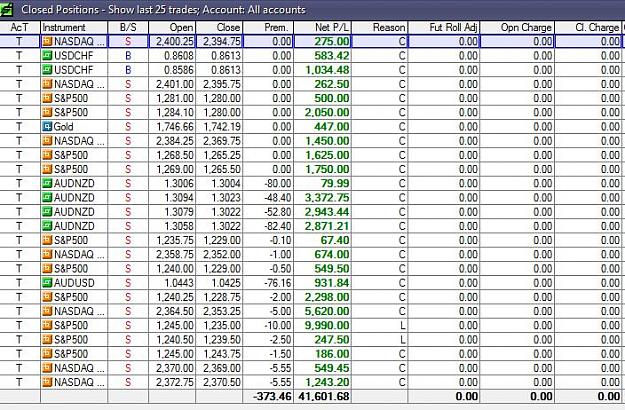Sort by the B/S column header
Viewport: 625px width, 410px height.
128,27
